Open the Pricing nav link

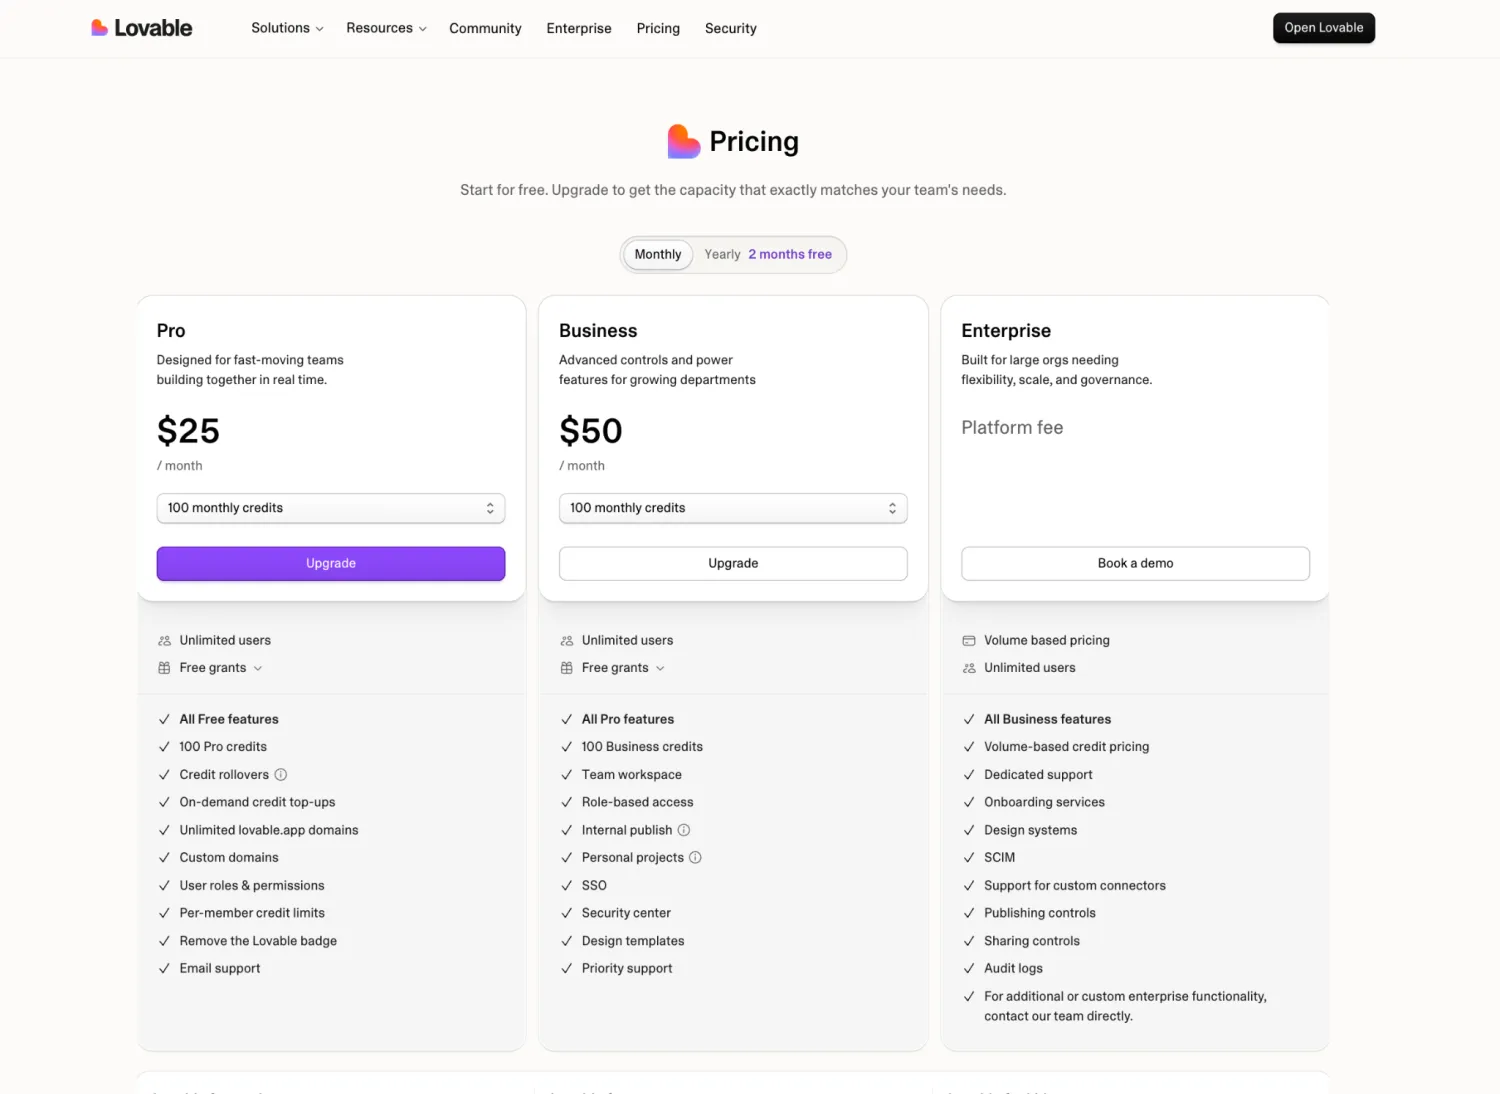click(658, 28)
